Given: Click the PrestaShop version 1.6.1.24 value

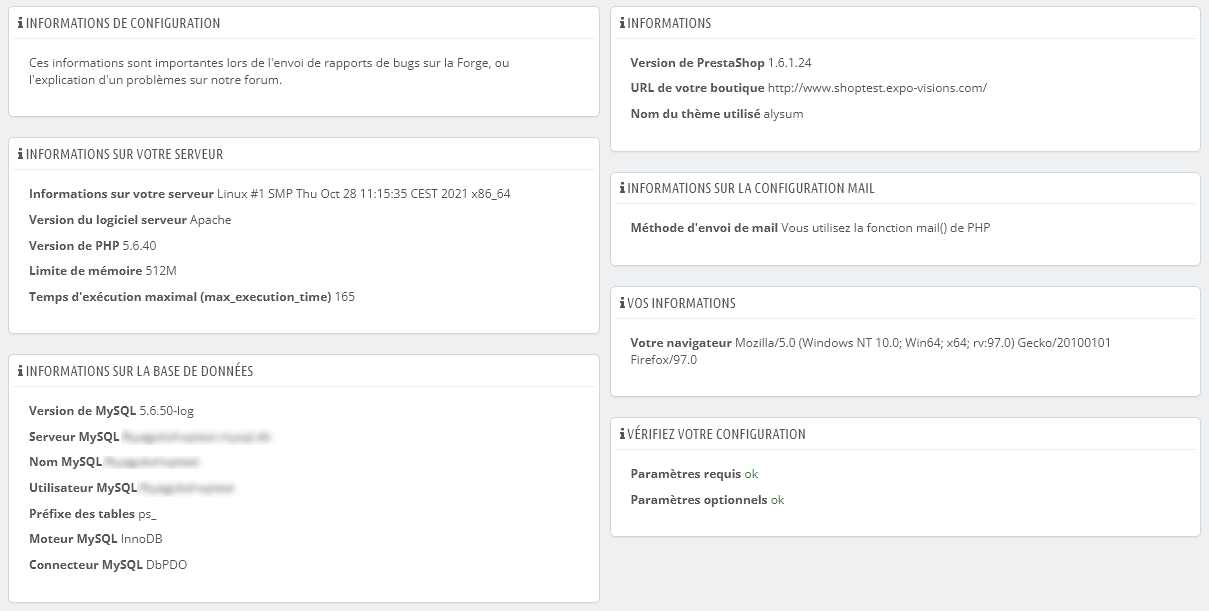Looking at the screenshot, I should [796, 62].
